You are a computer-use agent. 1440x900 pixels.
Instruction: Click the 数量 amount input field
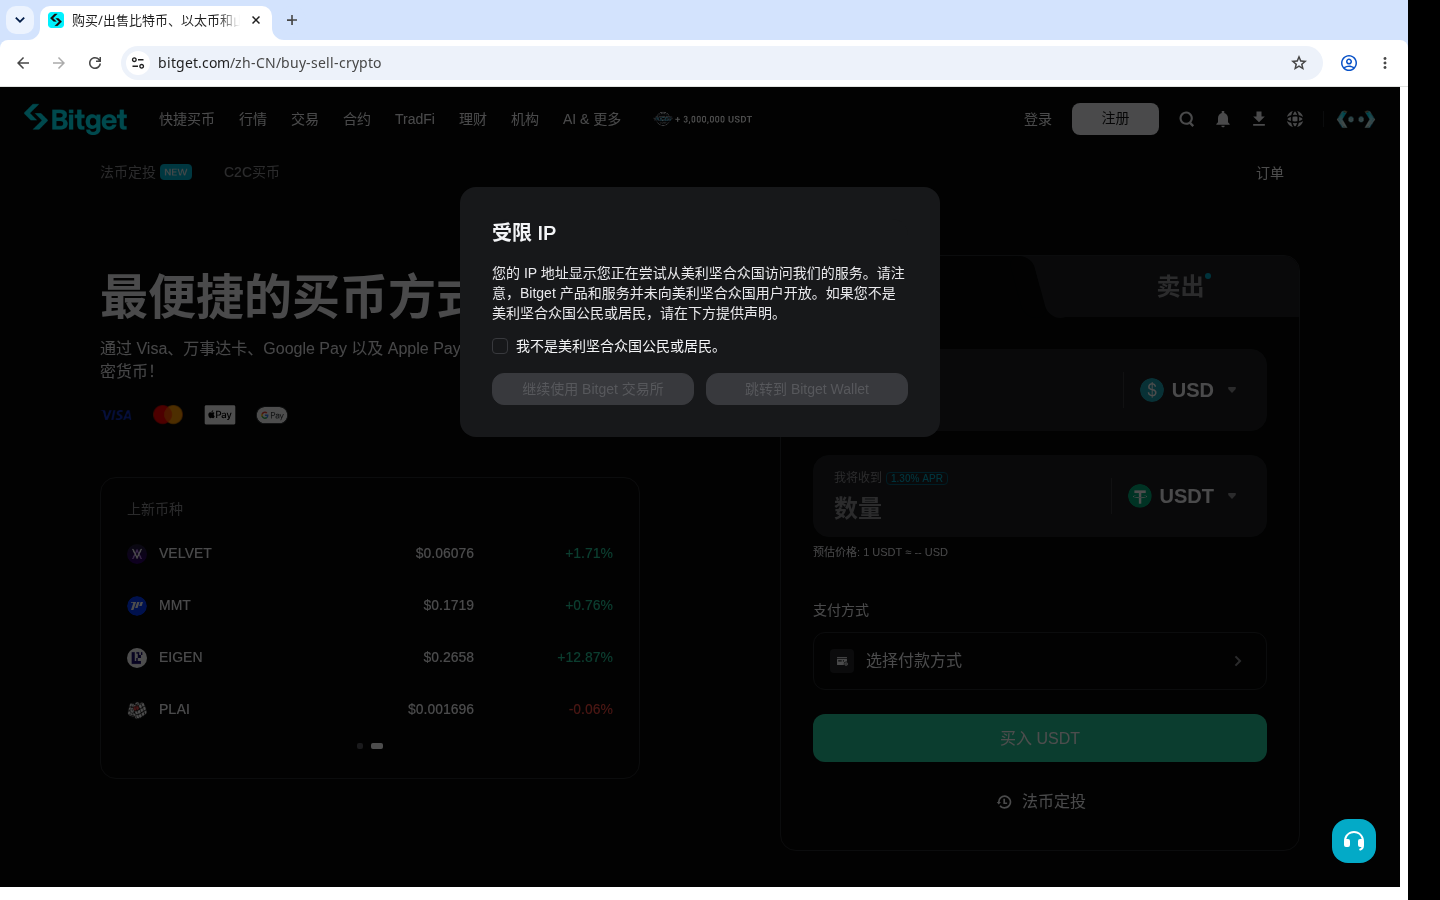click(960, 508)
